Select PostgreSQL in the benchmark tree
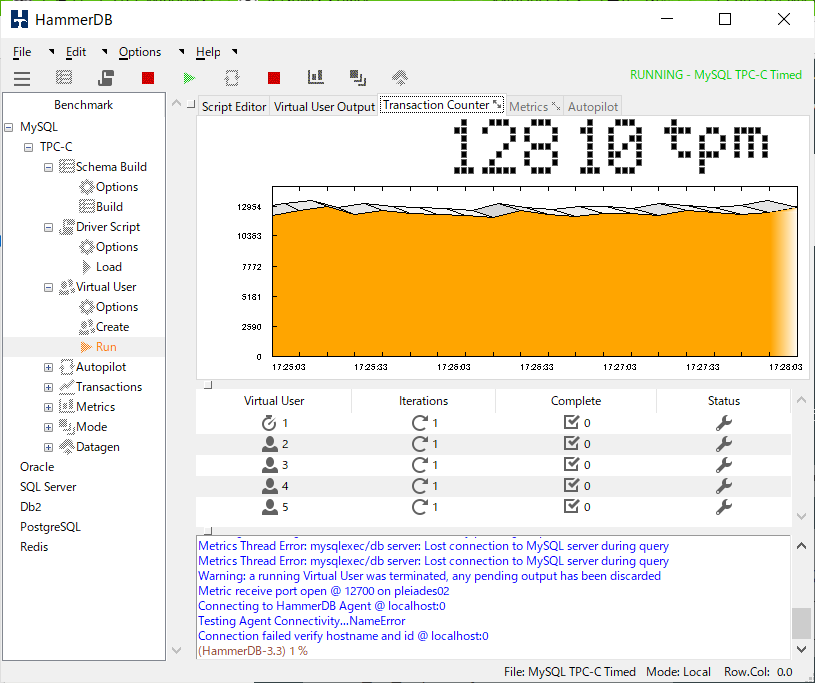 pyautogui.click(x=50, y=527)
